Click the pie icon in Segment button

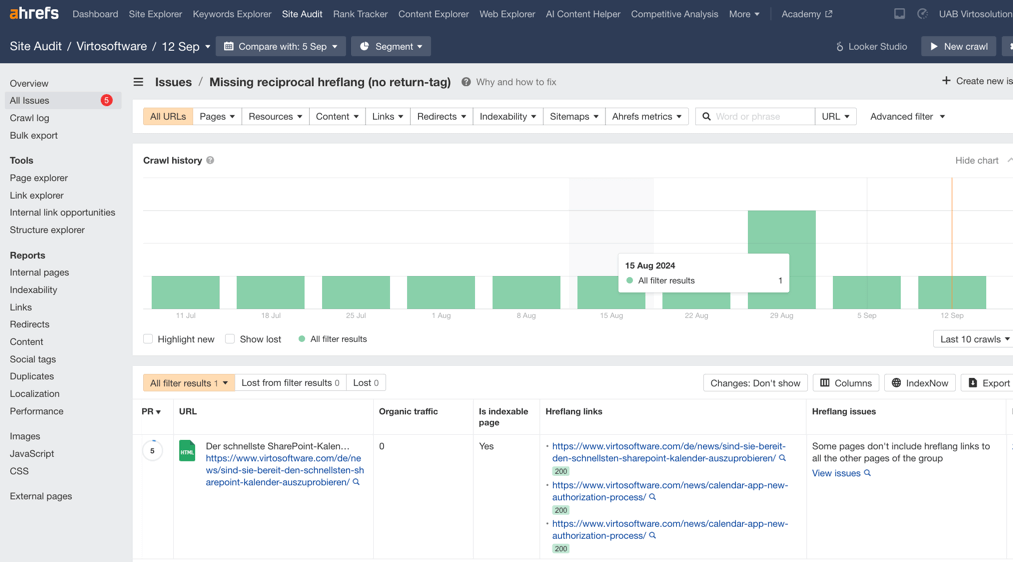pyautogui.click(x=364, y=47)
